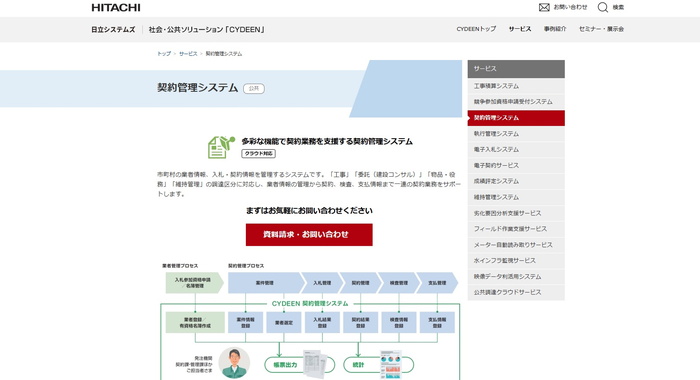Open 執行管理システム in the sidebar
The height and width of the screenshot is (380, 700).
click(x=516, y=134)
